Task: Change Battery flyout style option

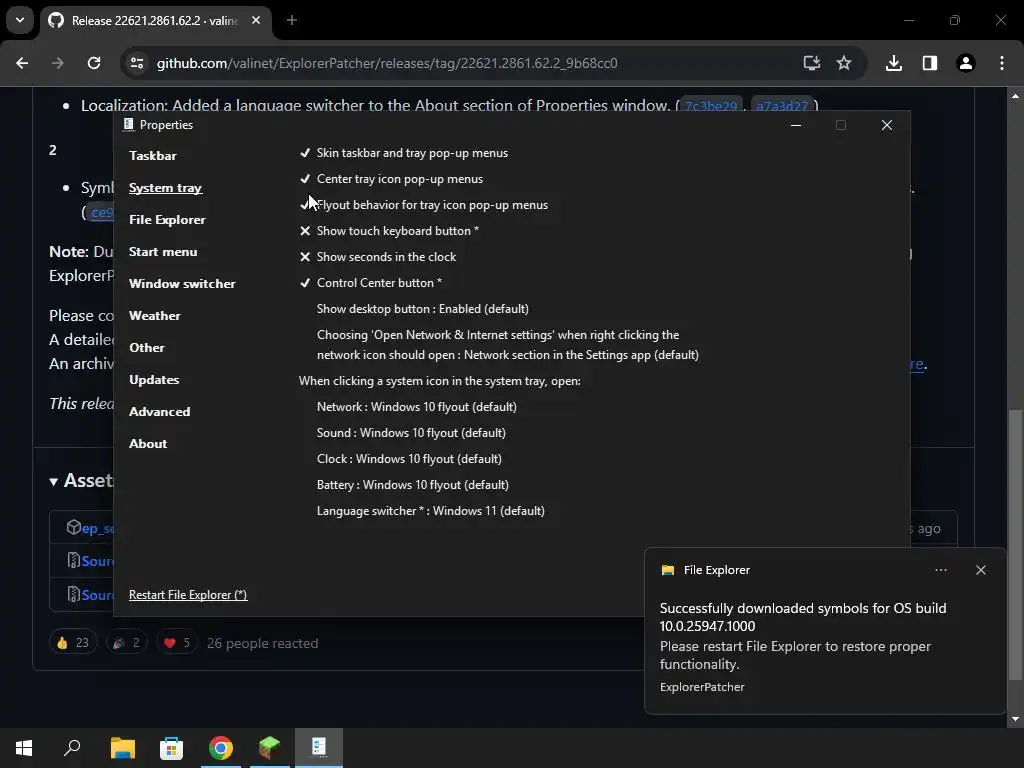Action: click(x=413, y=485)
